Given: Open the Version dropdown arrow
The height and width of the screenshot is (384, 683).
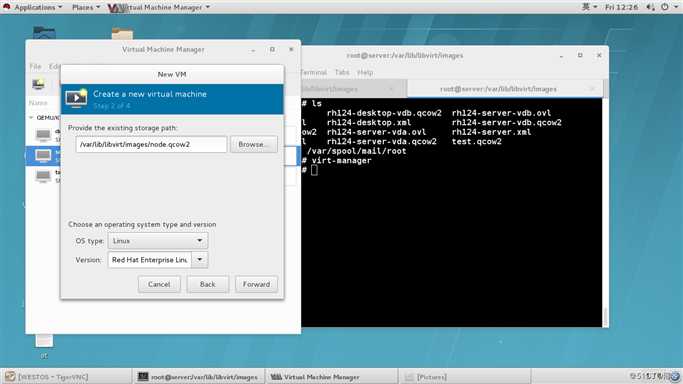Looking at the screenshot, I should (199, 259).
